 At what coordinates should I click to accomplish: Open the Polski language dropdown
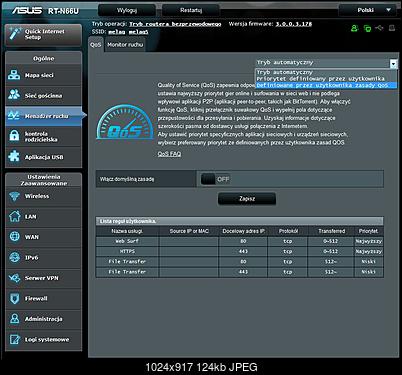coord(368,10)
